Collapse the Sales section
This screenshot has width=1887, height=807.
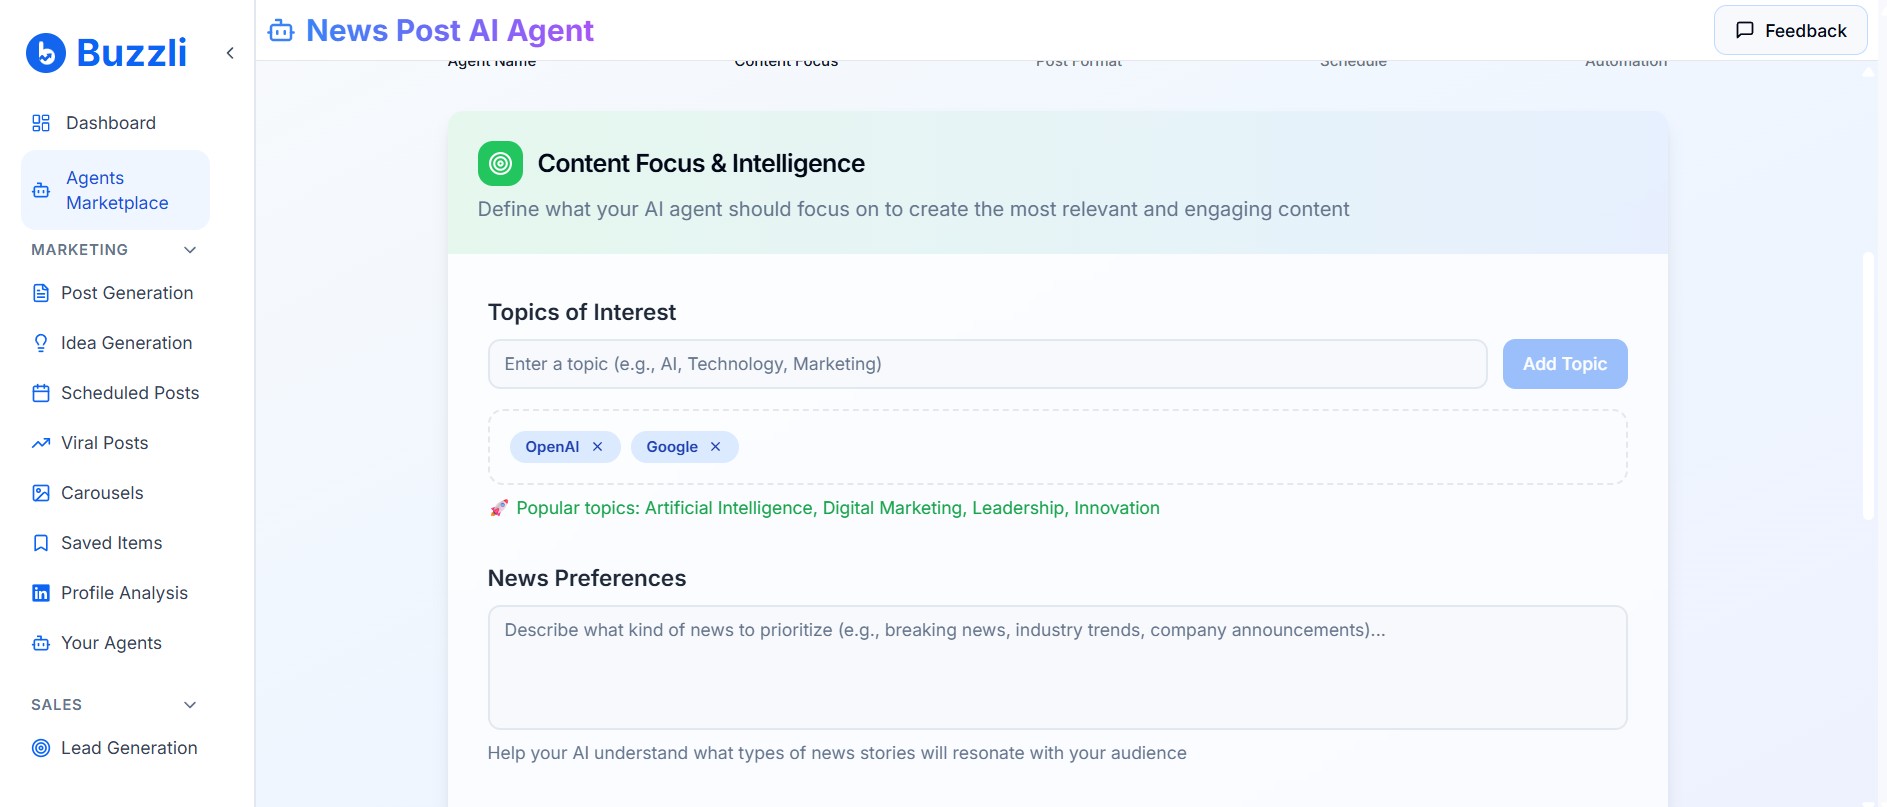[190, 704]
